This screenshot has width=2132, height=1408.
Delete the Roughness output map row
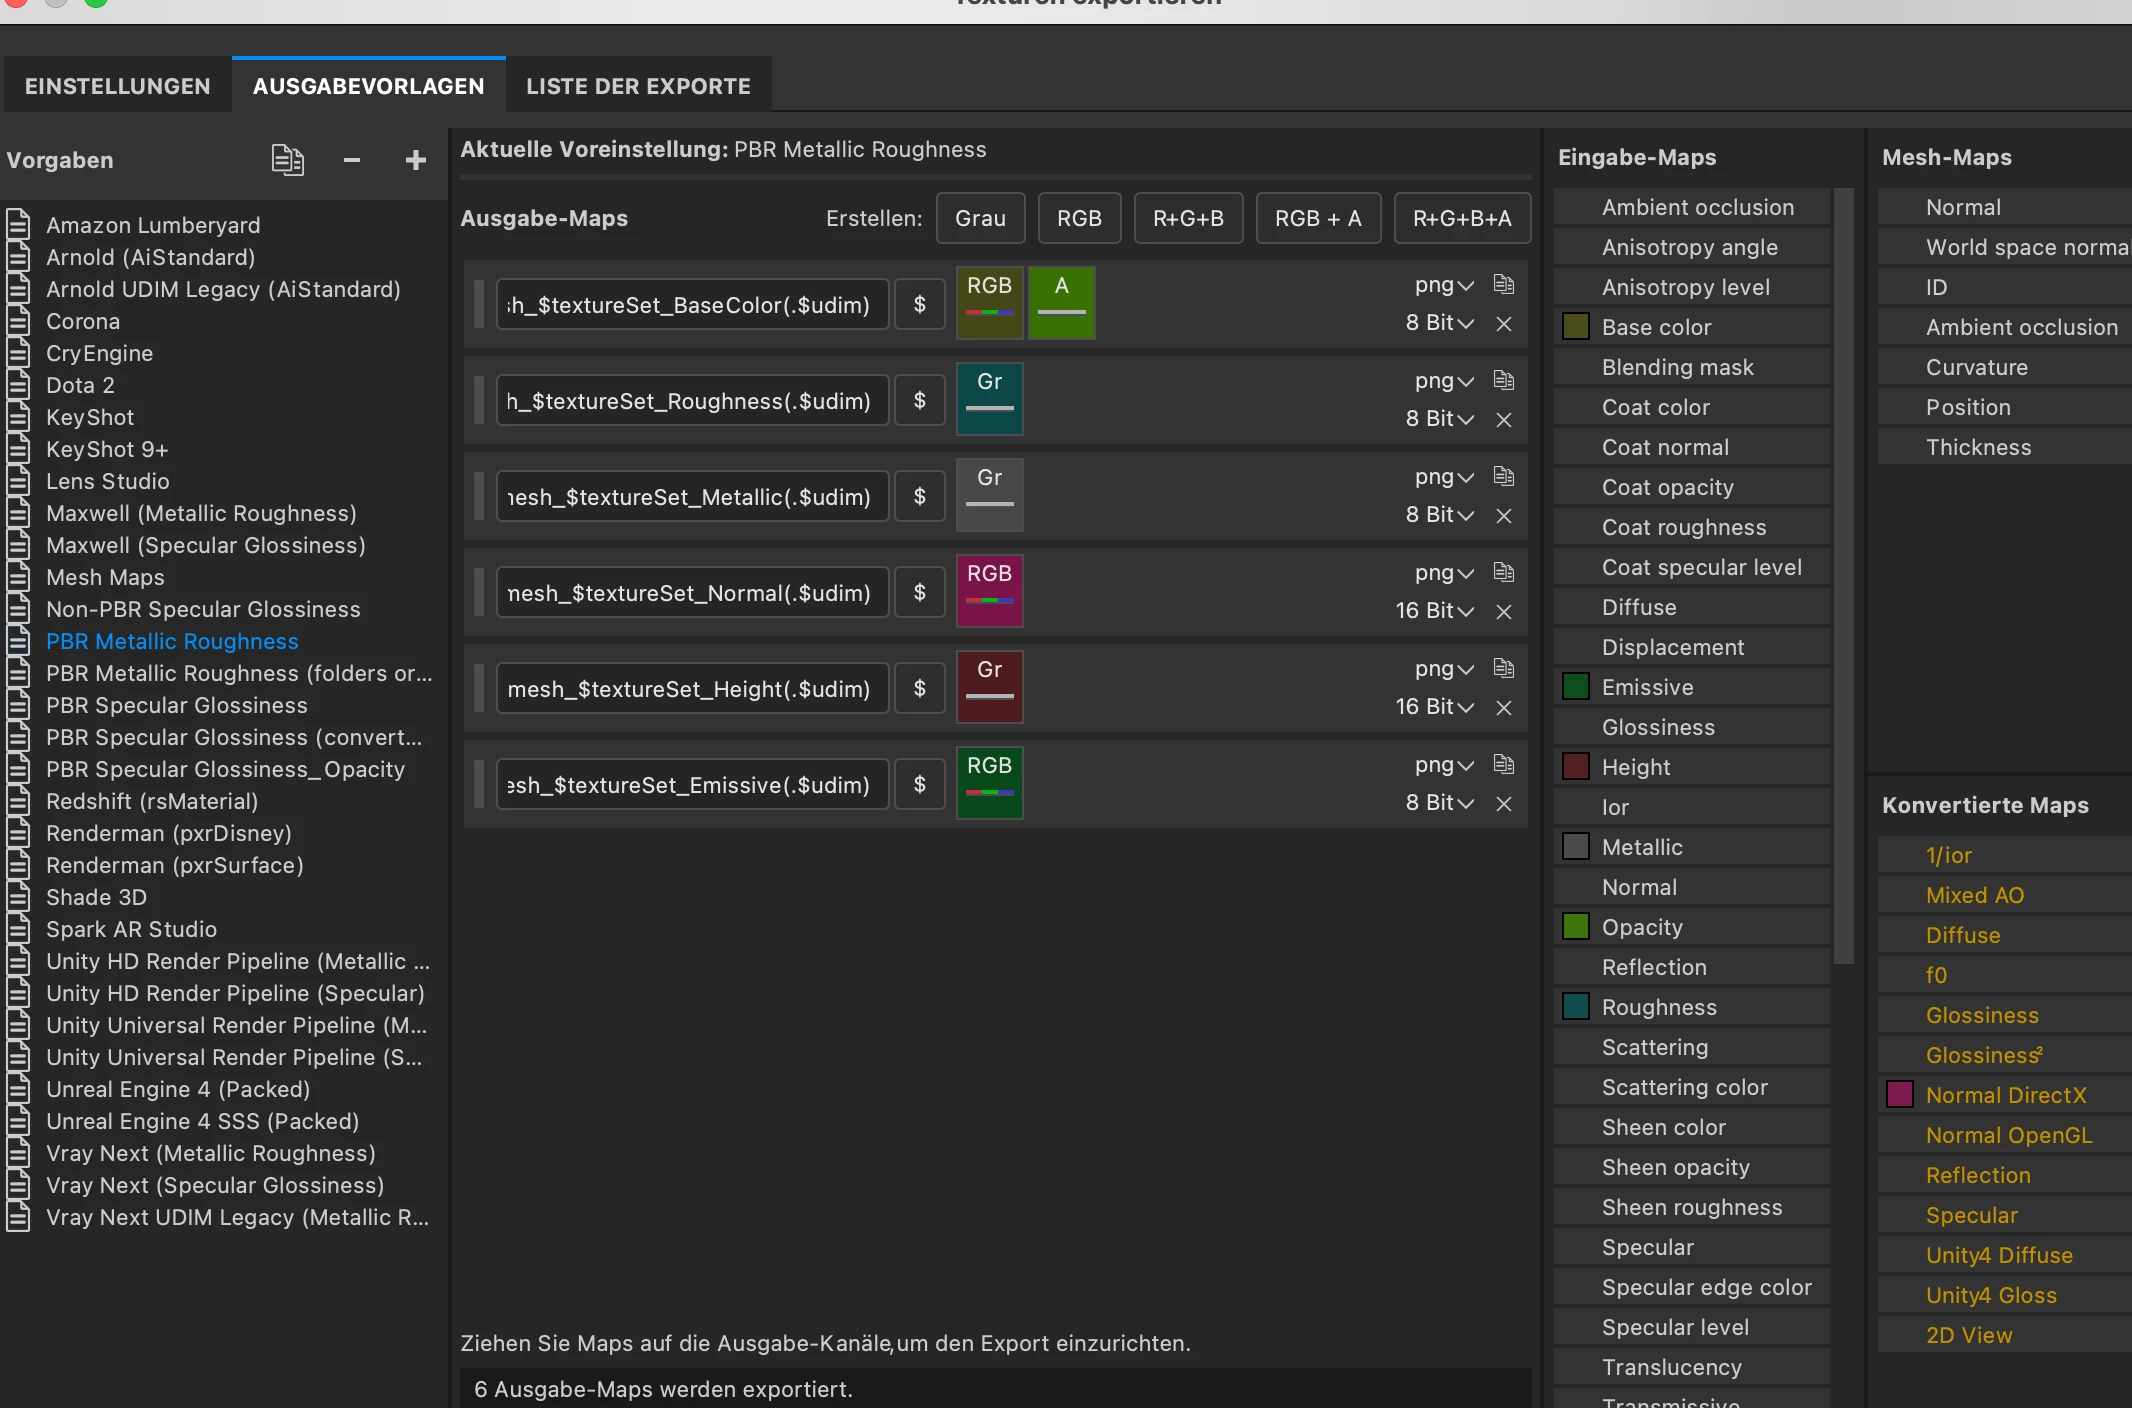click(1503, 420)
